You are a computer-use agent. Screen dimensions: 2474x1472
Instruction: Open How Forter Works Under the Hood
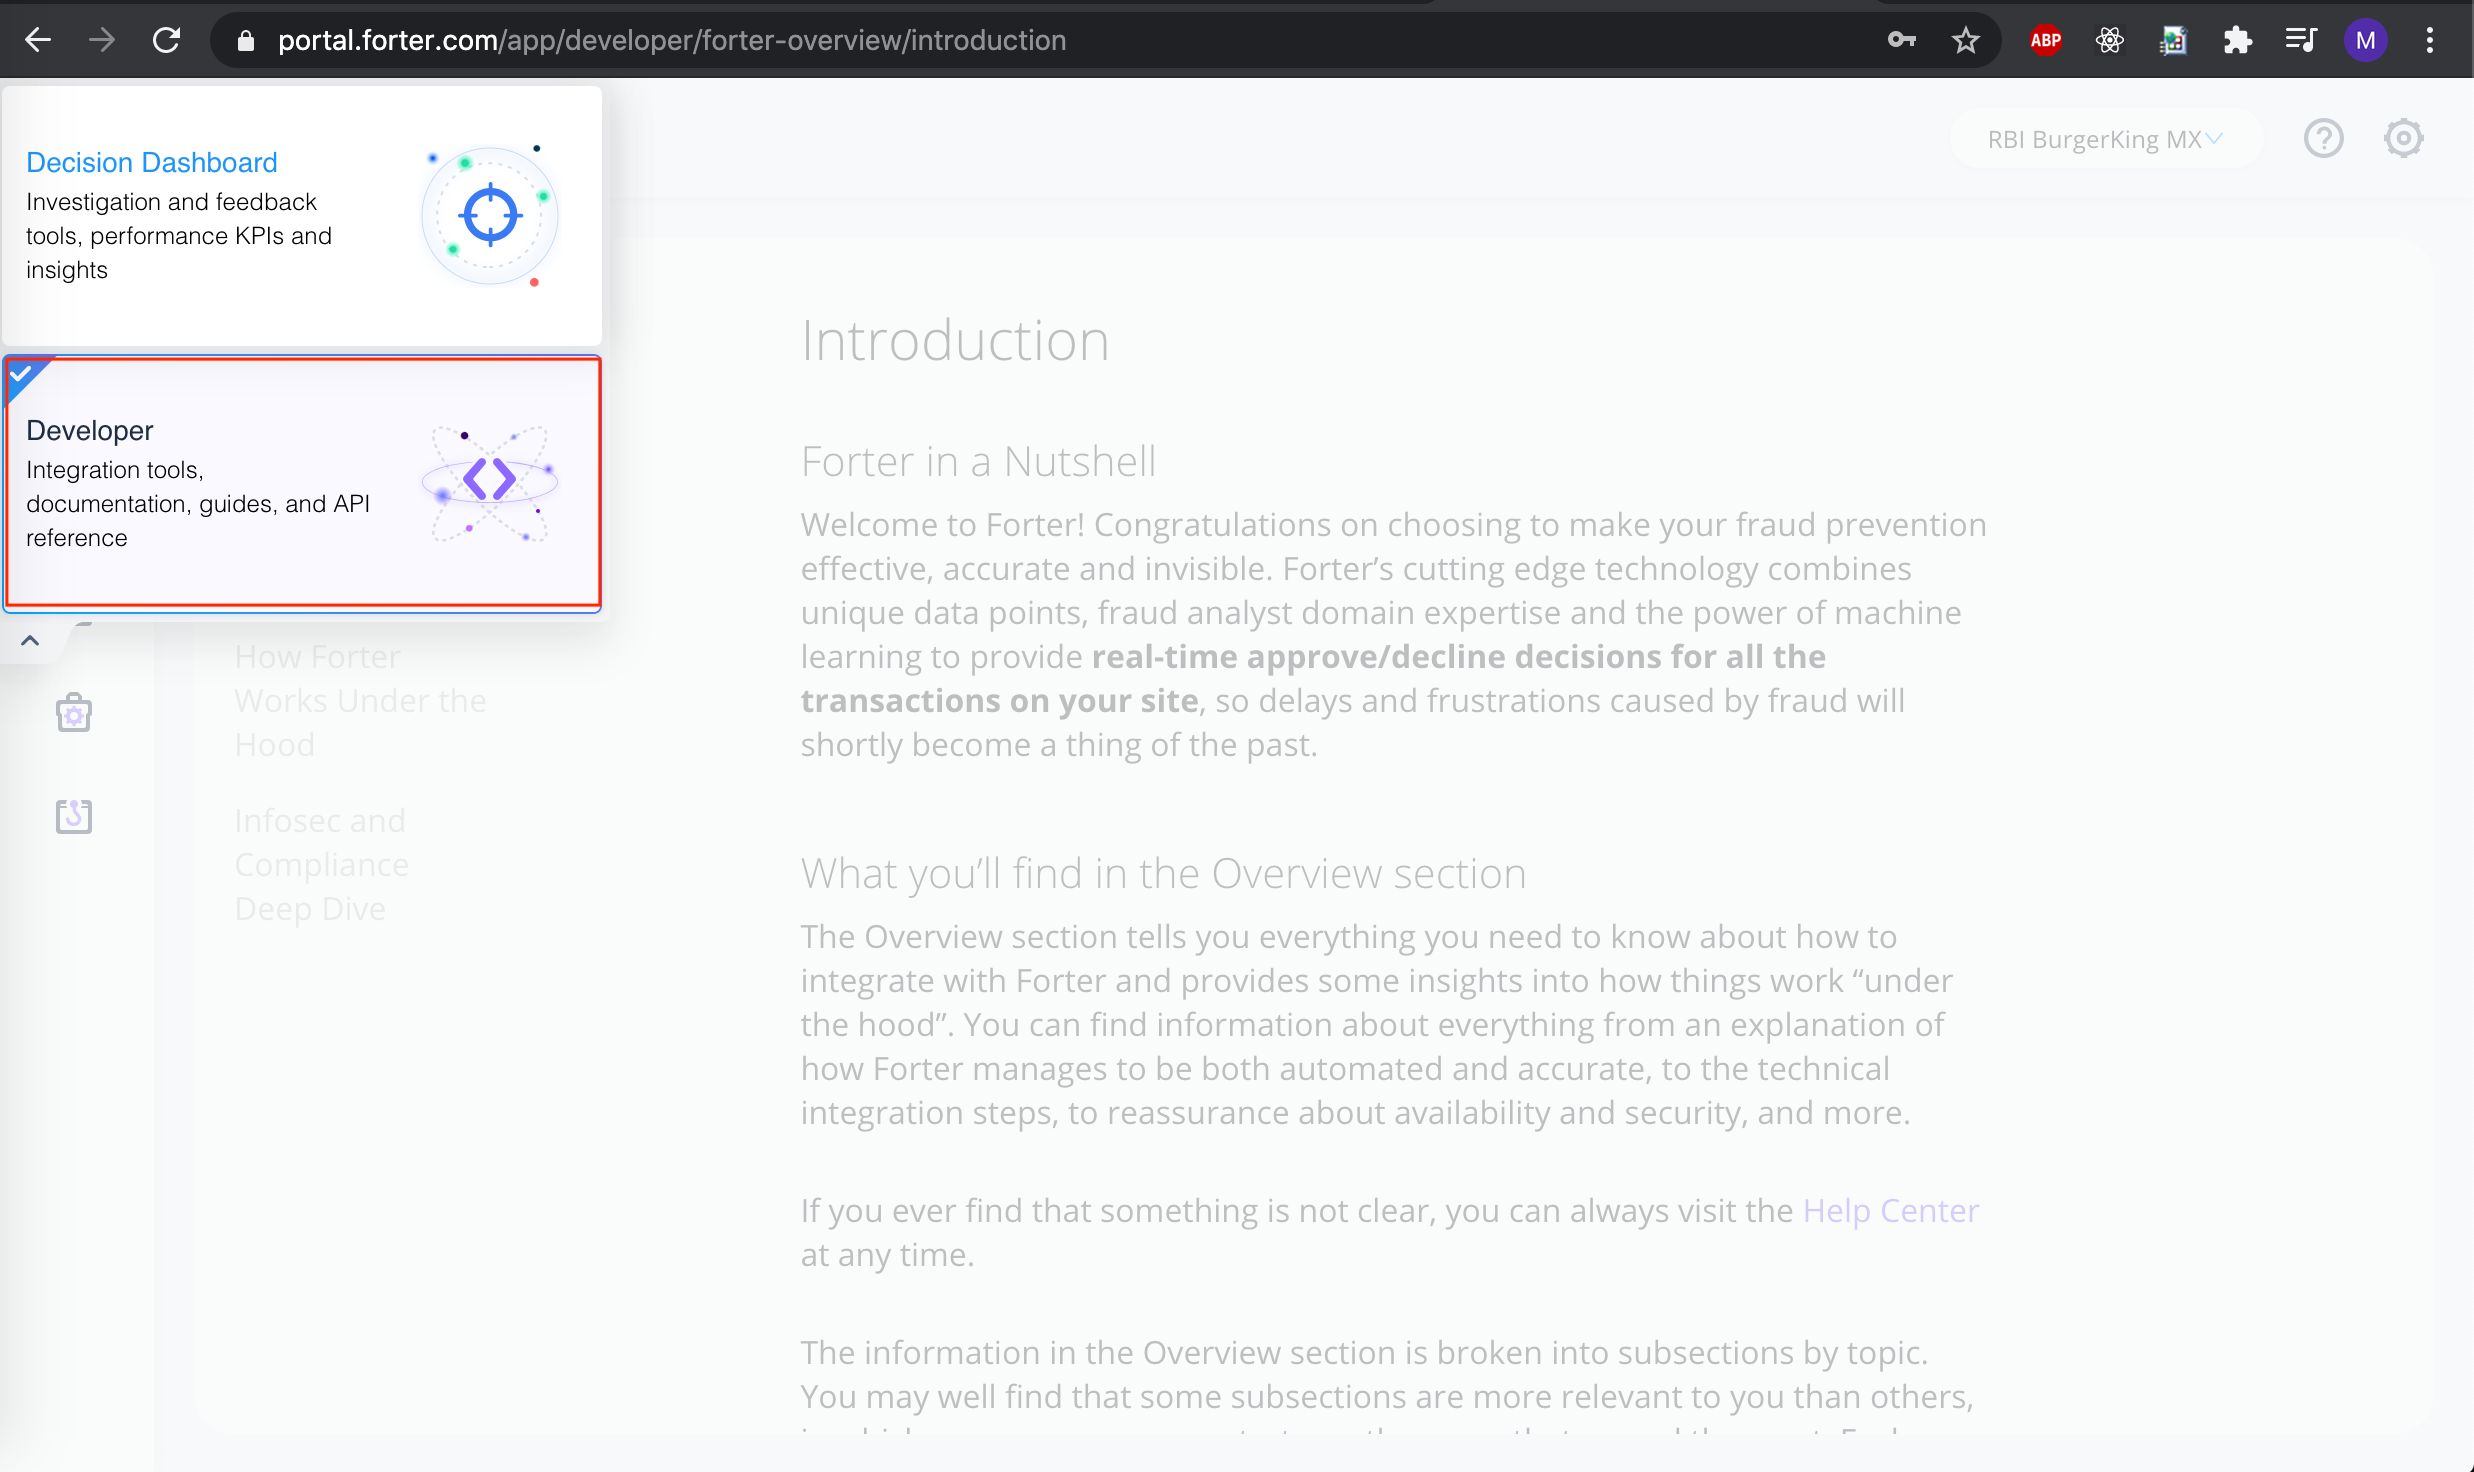click(360, 700)
